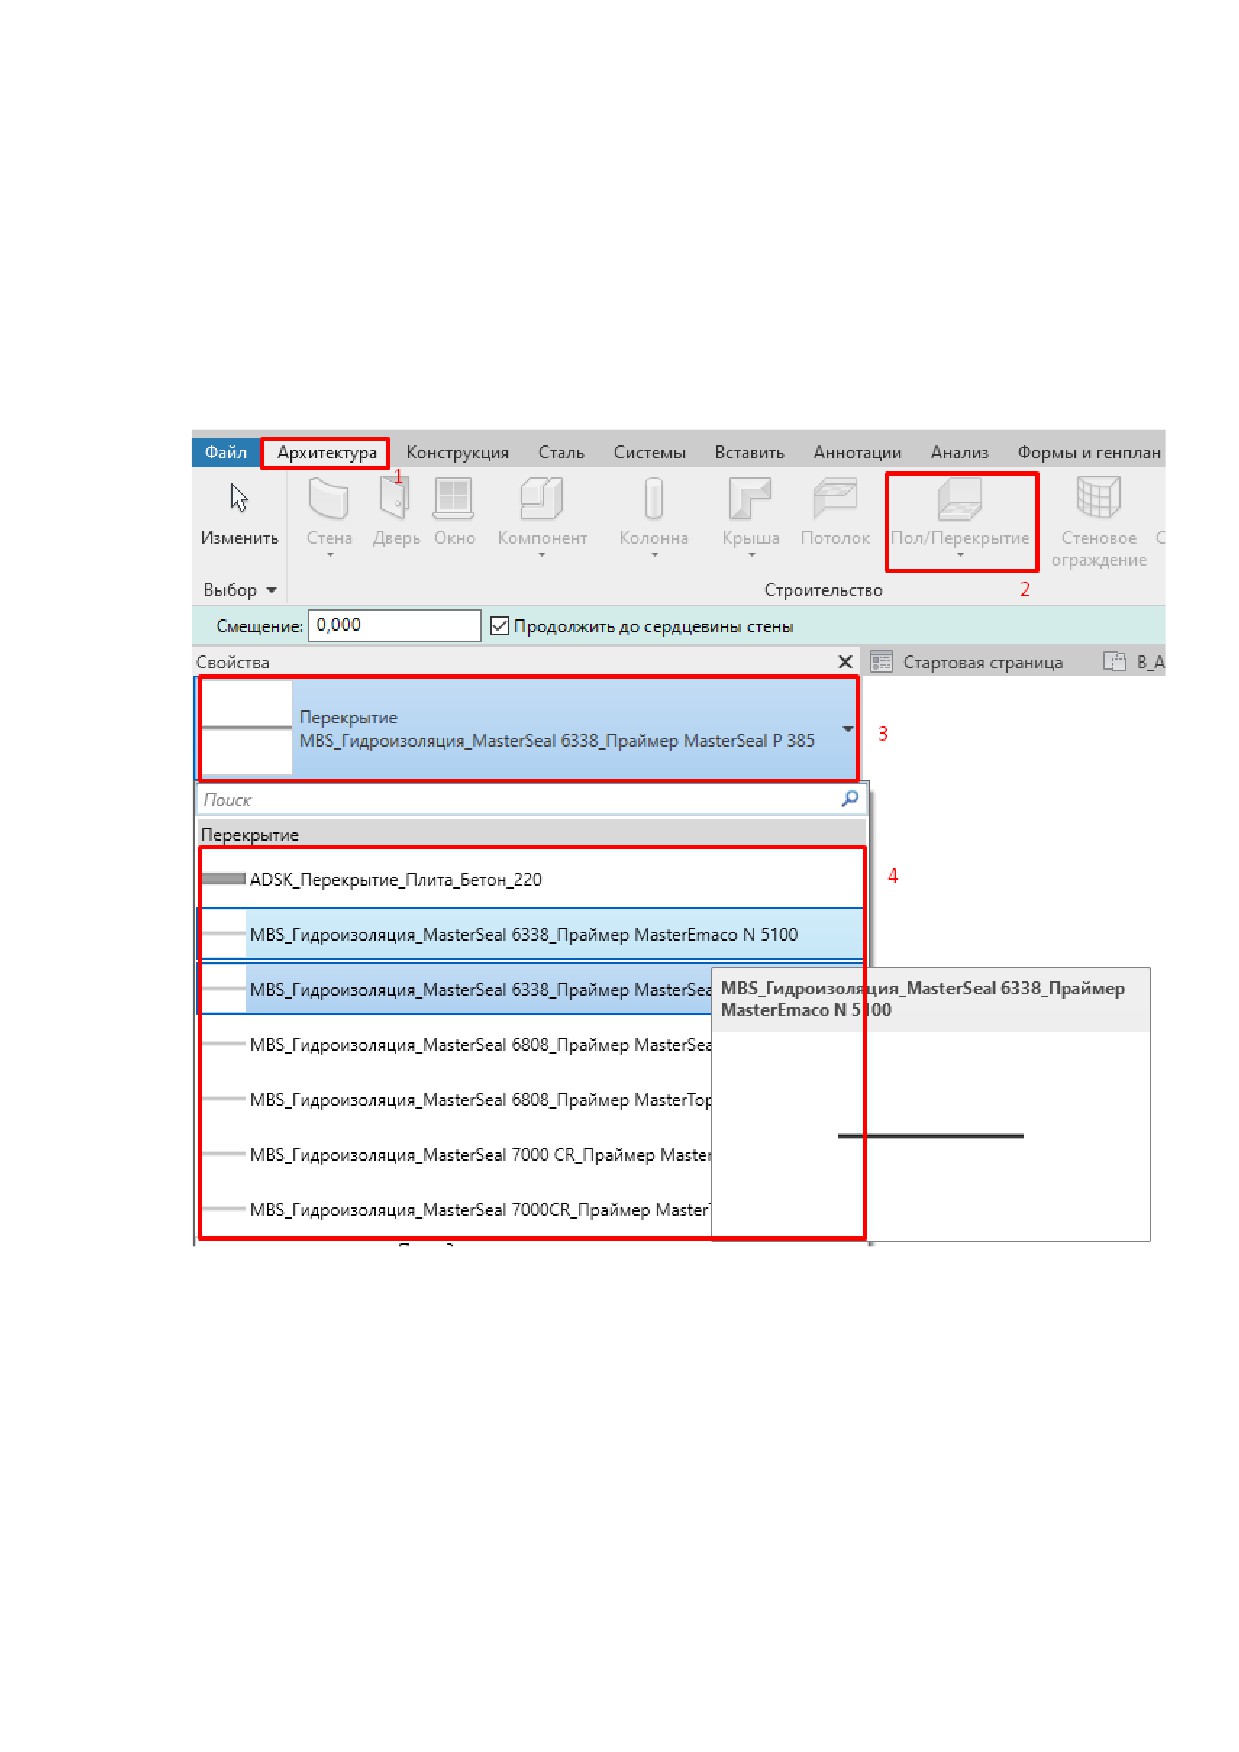Switch to the Конструкция ribbon tab
Screen dimensions: 1239x1752
pyautogui.click(x=457, y=452)
